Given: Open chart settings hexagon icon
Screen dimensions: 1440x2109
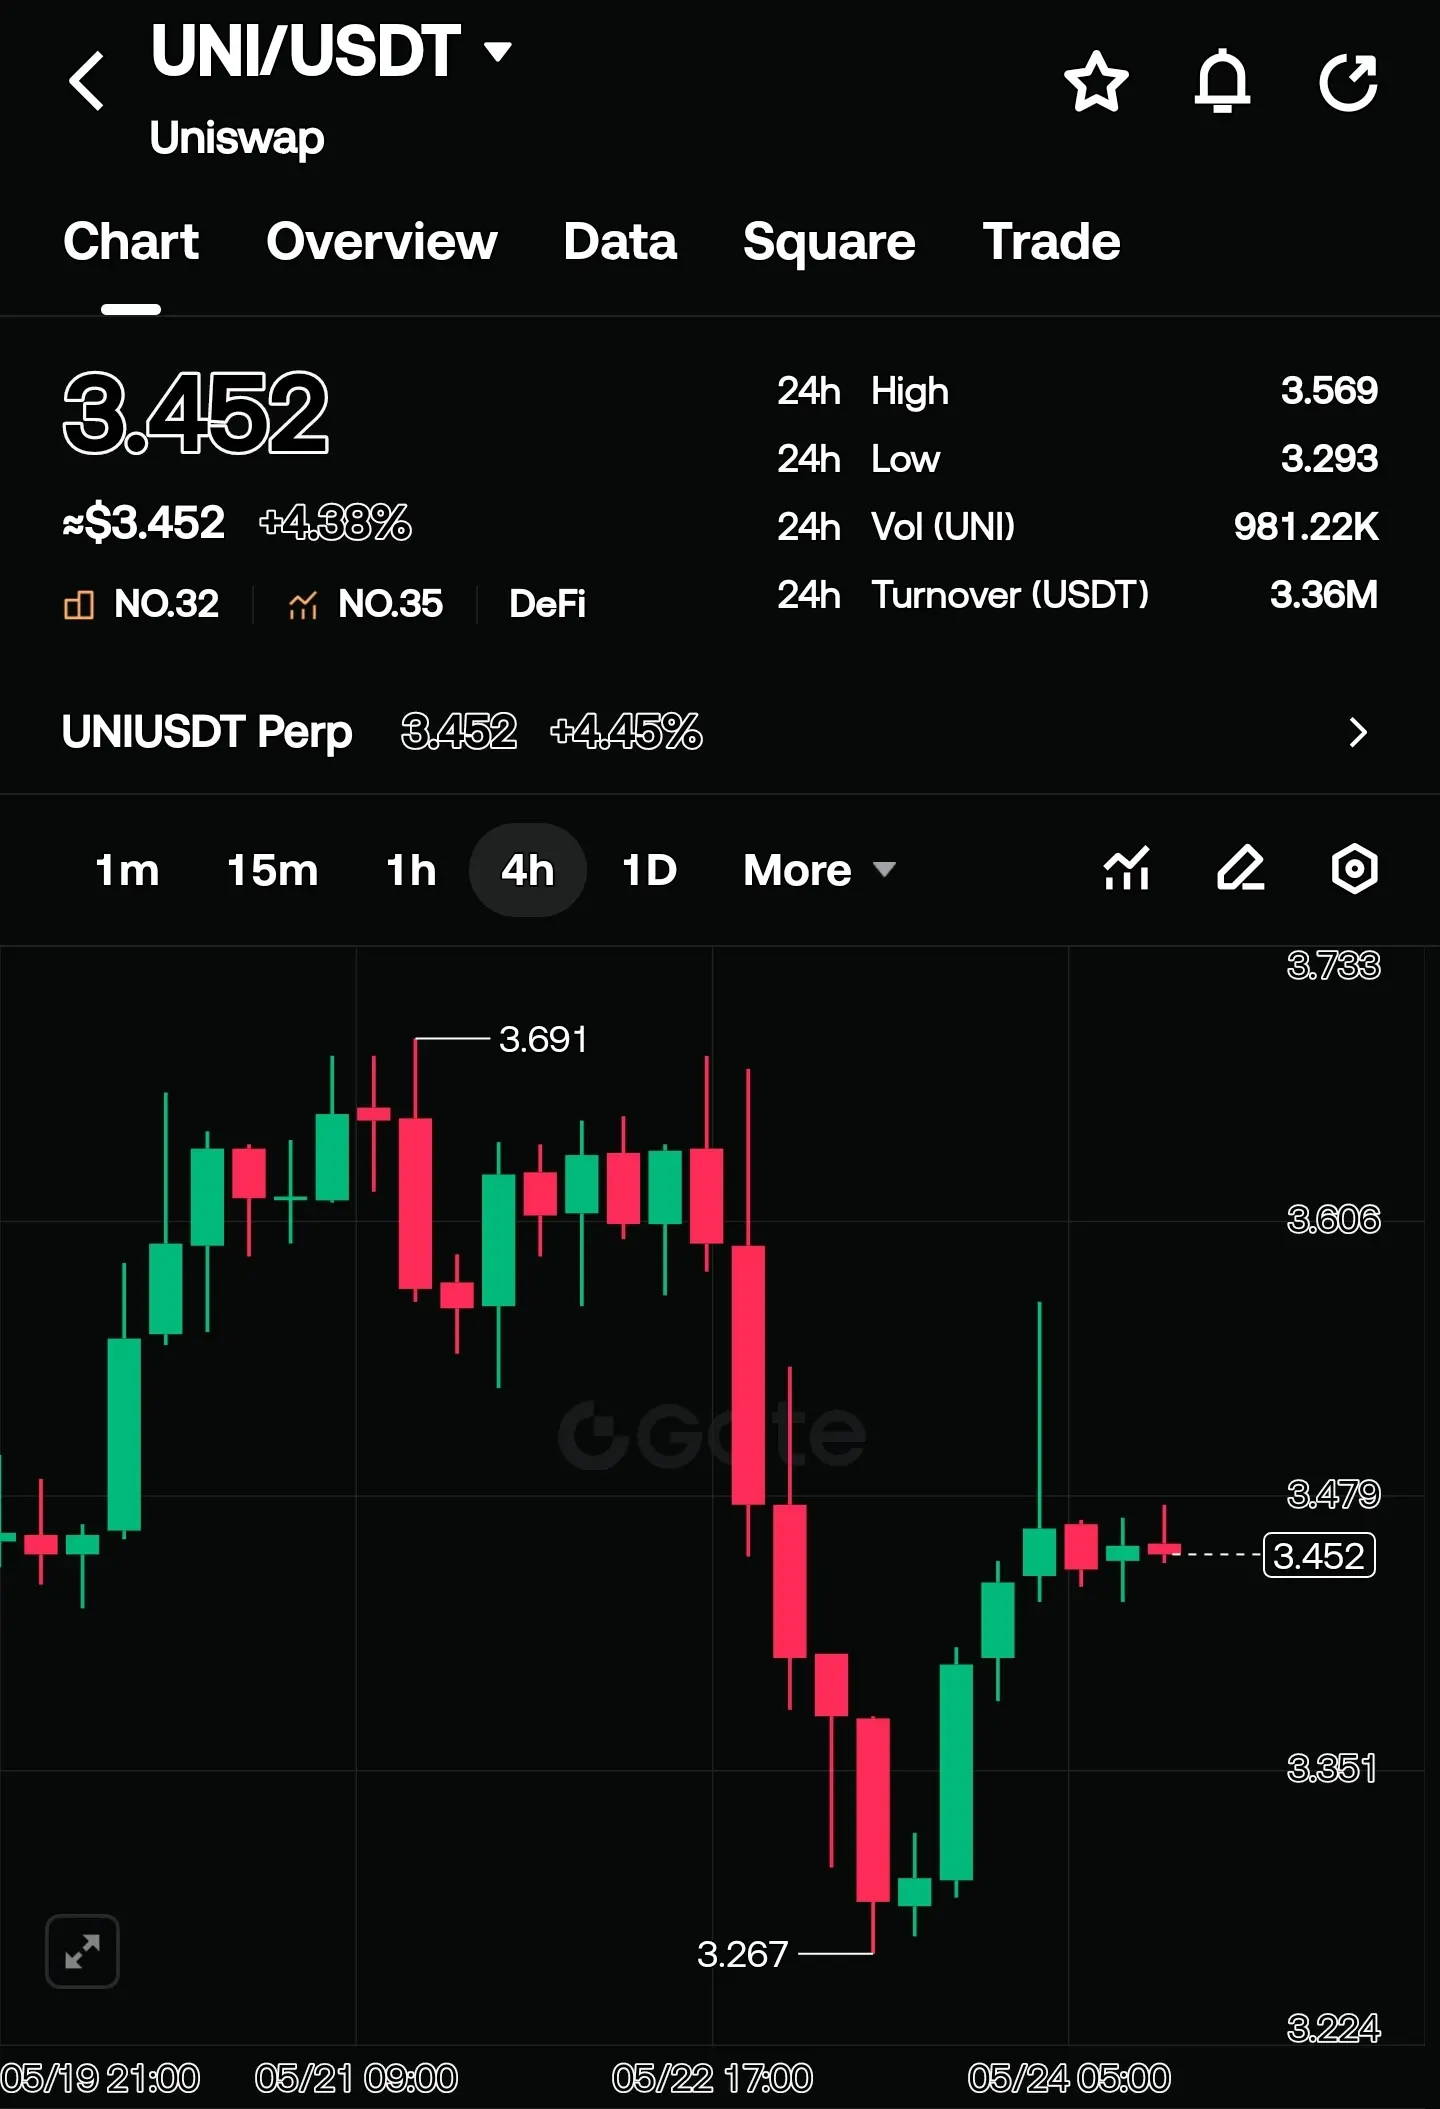Looking at the screenshot, I should 1355,868.
